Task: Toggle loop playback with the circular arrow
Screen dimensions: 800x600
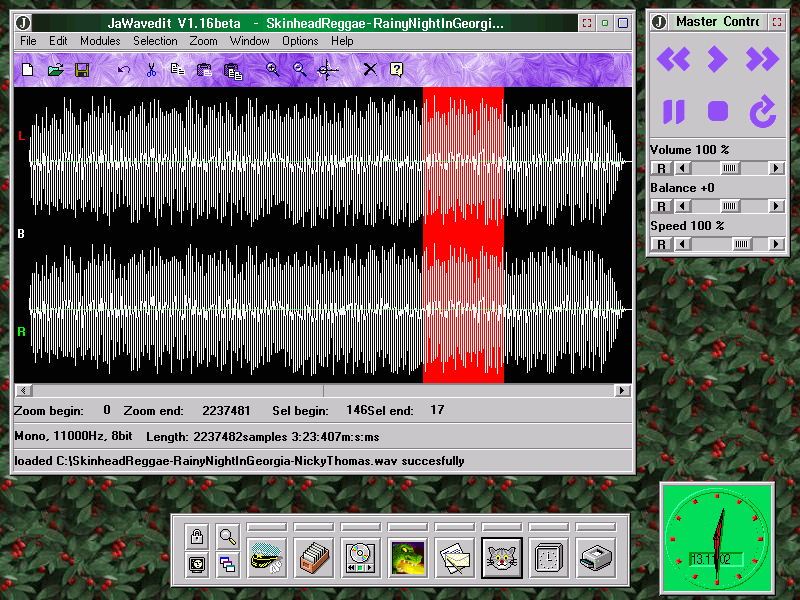Action: pos(763,112)
